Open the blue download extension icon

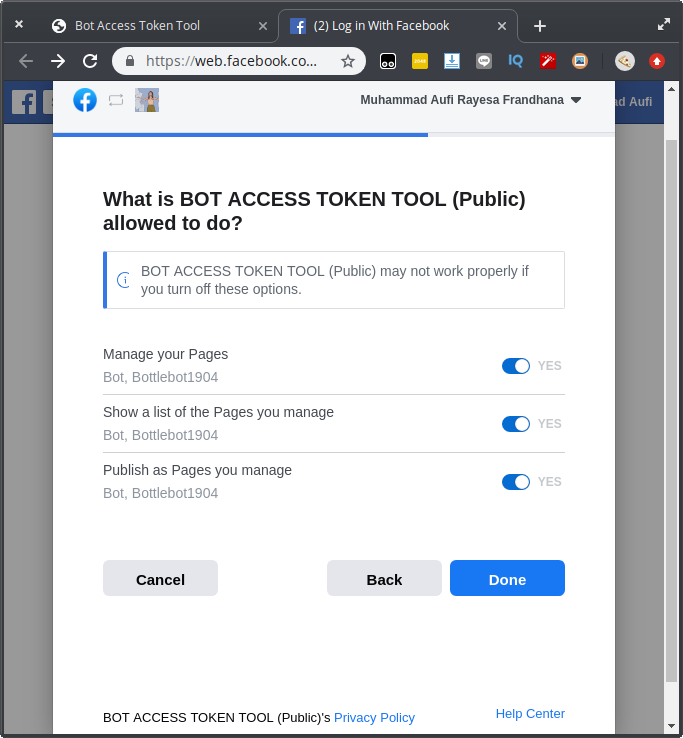tap(452, 61)
